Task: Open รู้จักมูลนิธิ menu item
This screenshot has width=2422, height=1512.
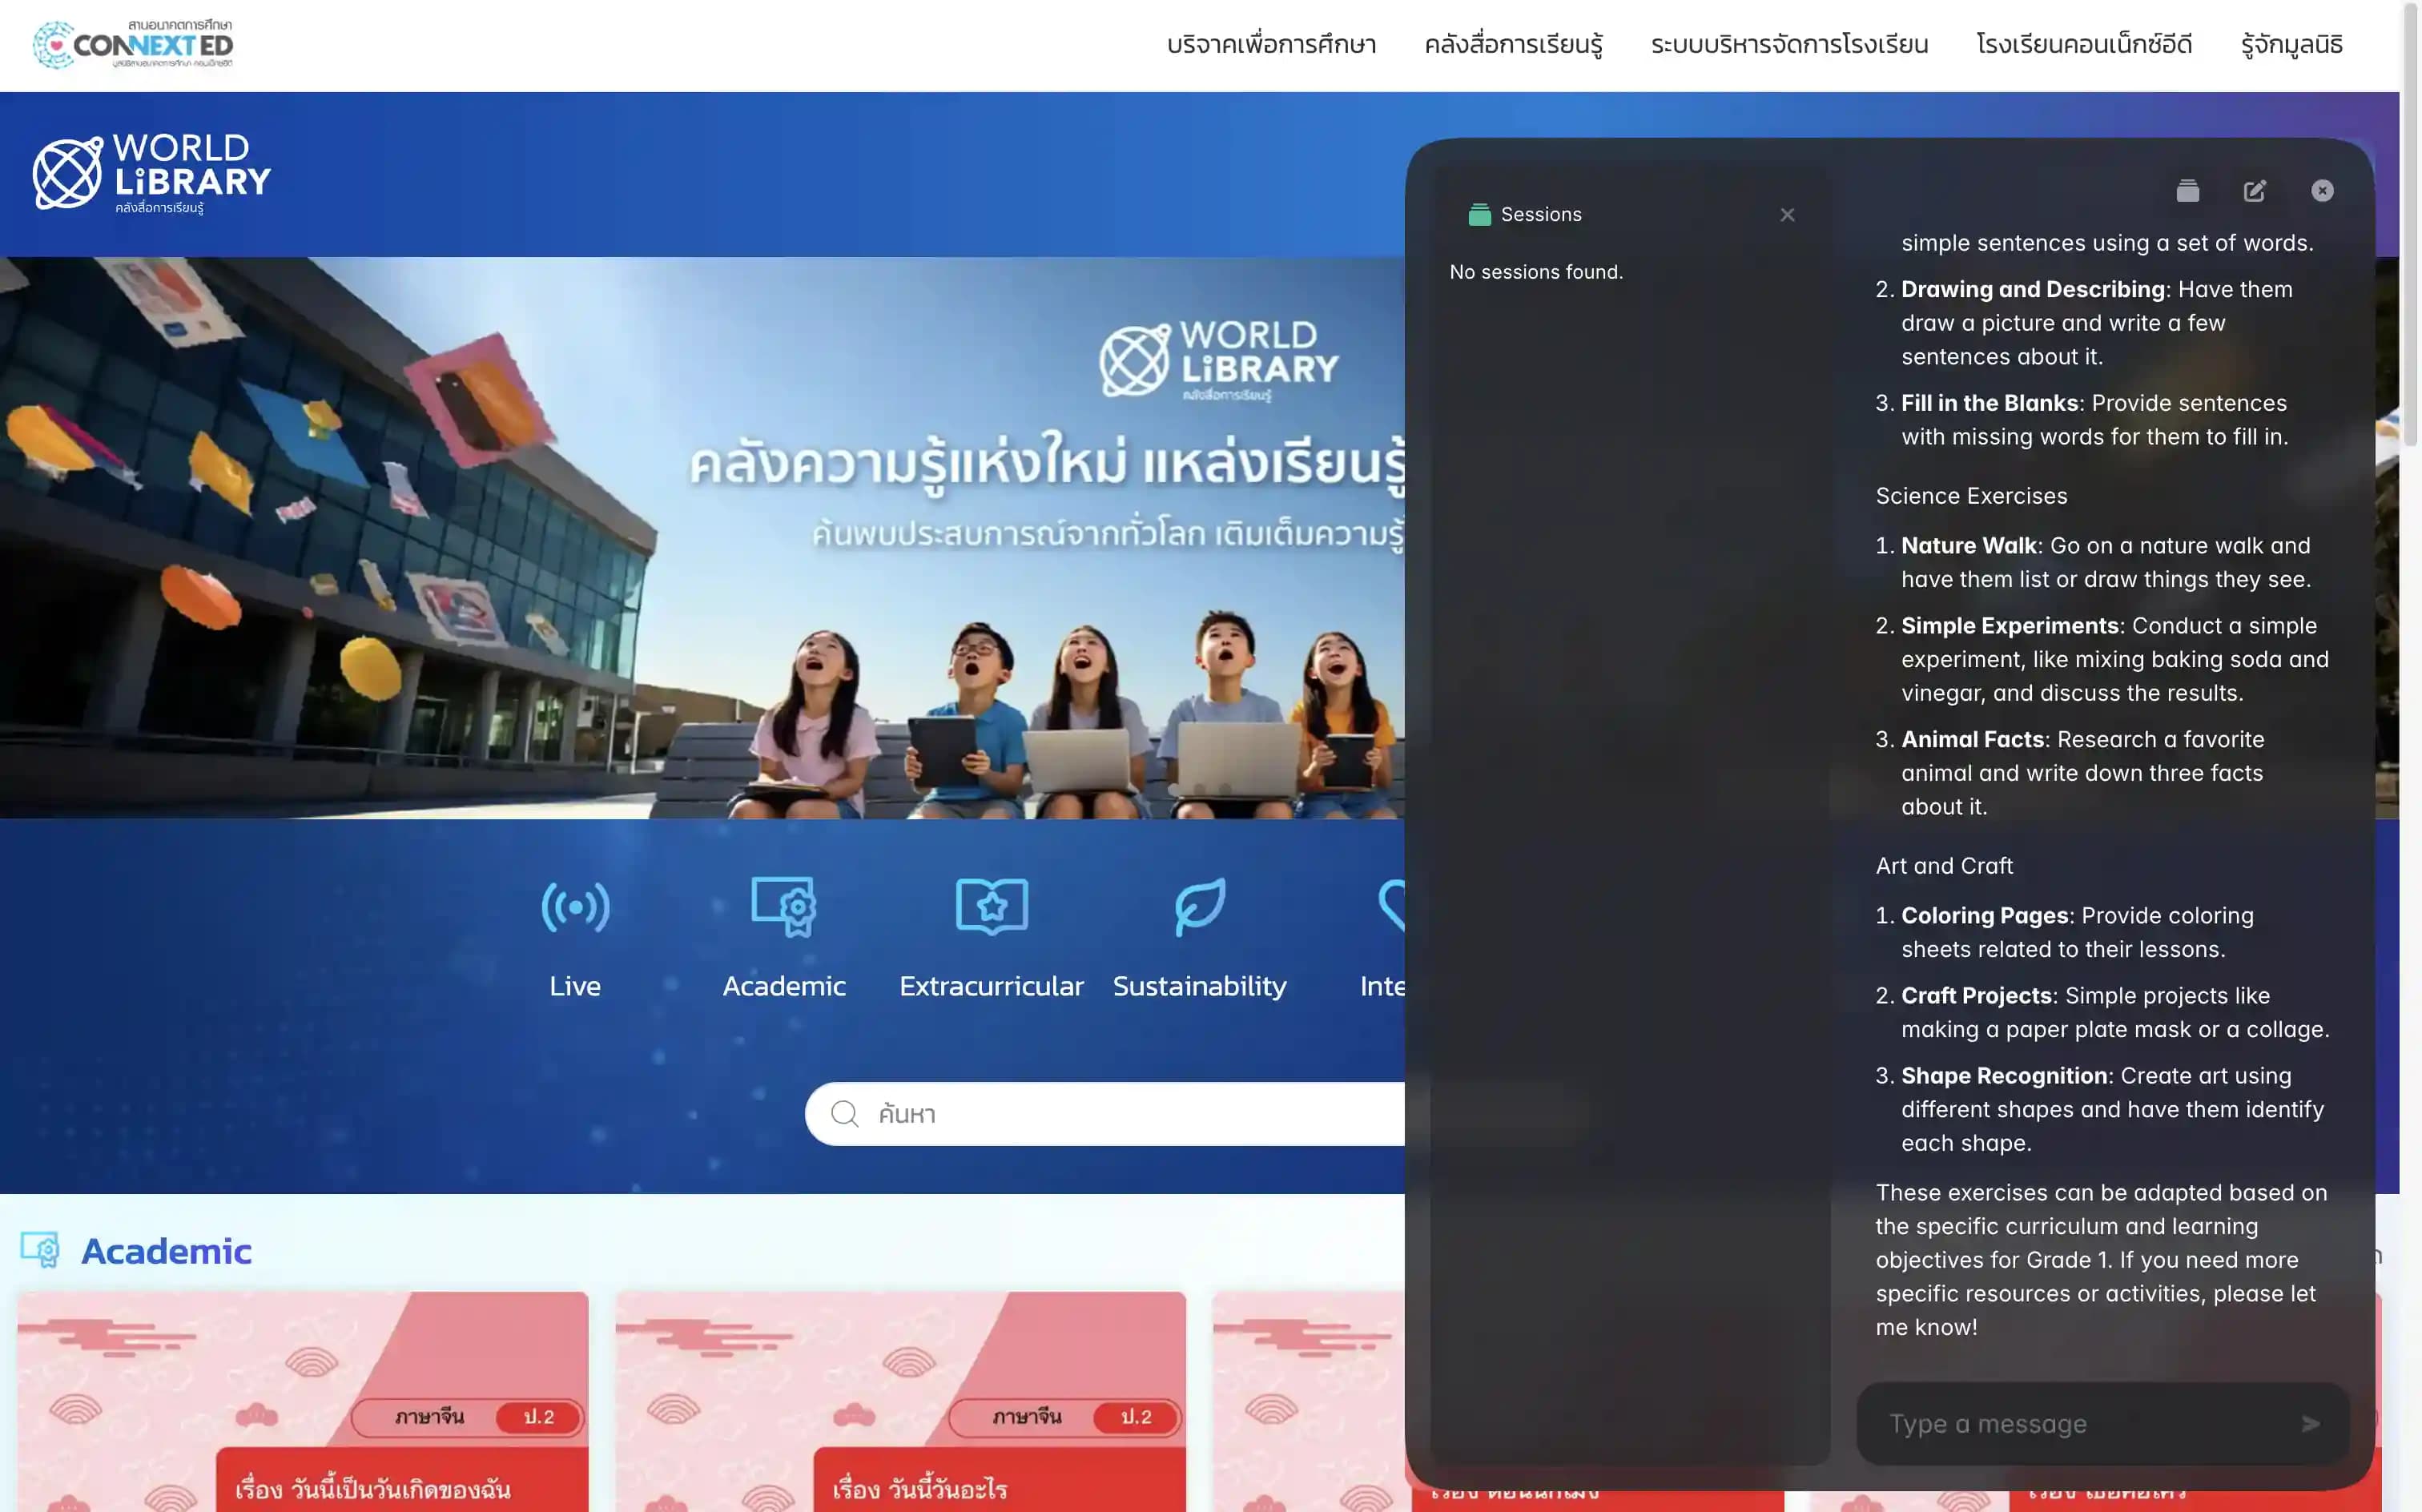Action: coord(2291,45)
